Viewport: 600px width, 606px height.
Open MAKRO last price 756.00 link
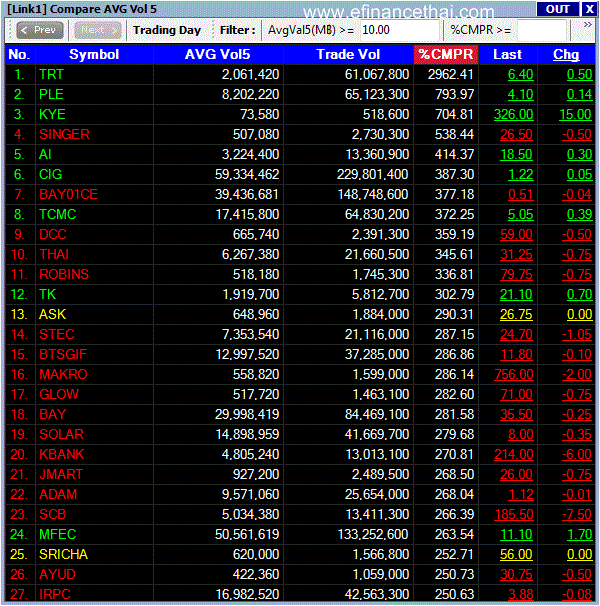click(514, 374)
